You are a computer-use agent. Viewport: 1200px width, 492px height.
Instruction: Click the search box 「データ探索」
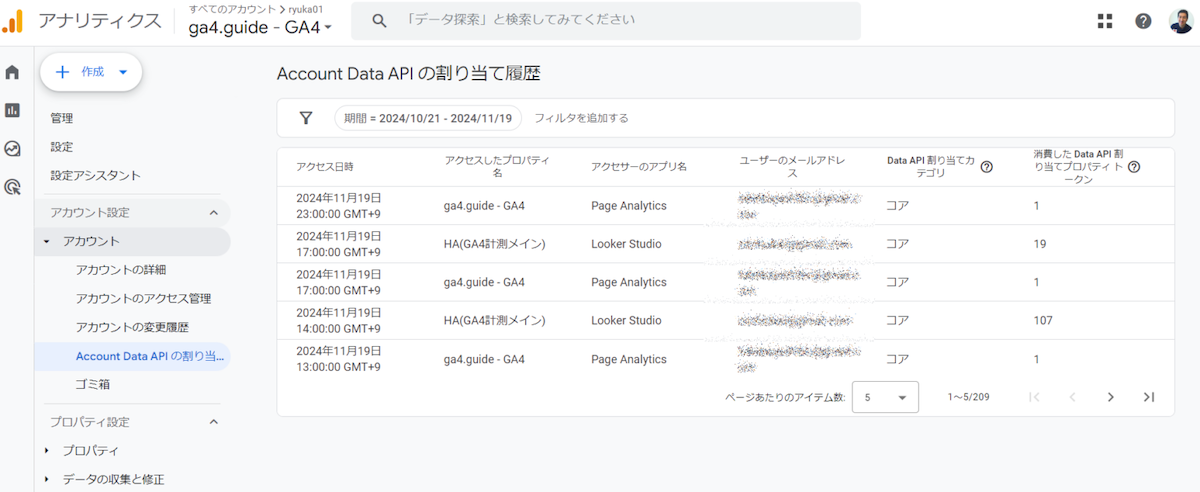point(606,21)
